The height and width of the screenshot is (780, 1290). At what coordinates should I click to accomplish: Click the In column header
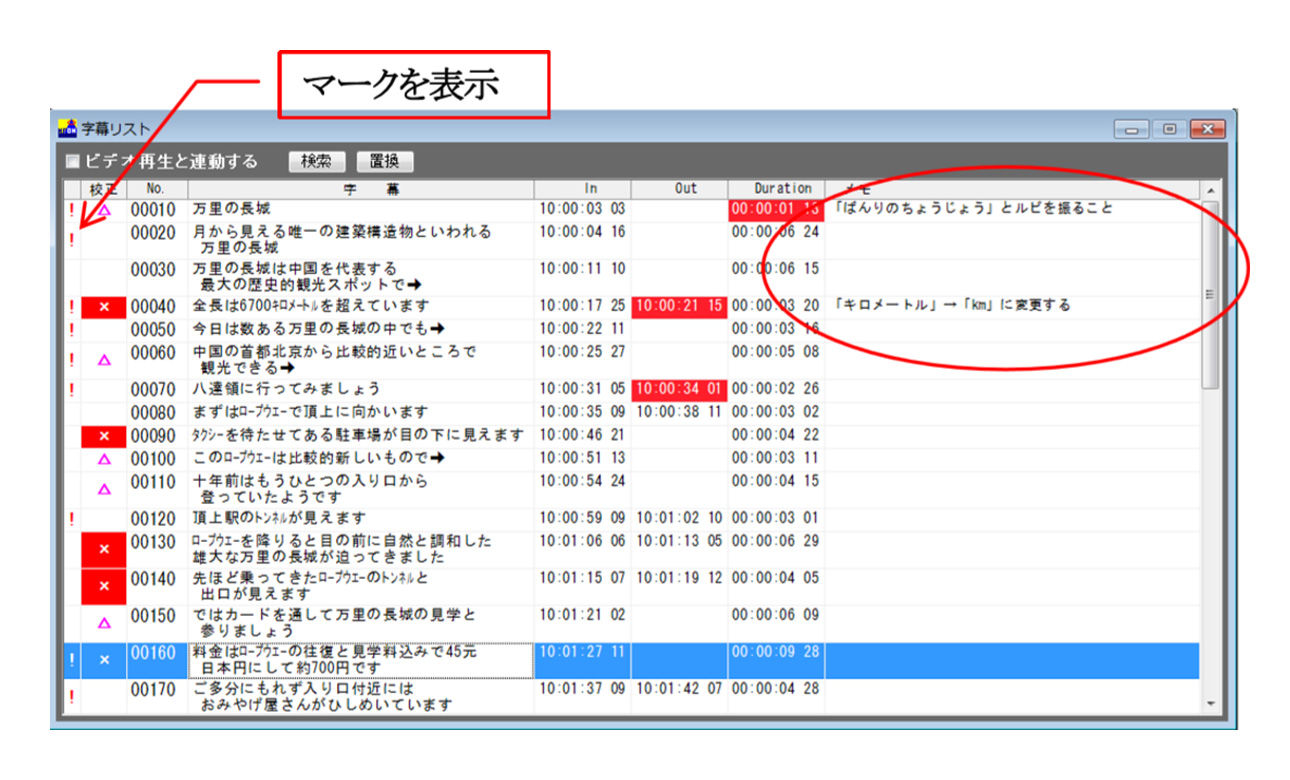(582, 188)
